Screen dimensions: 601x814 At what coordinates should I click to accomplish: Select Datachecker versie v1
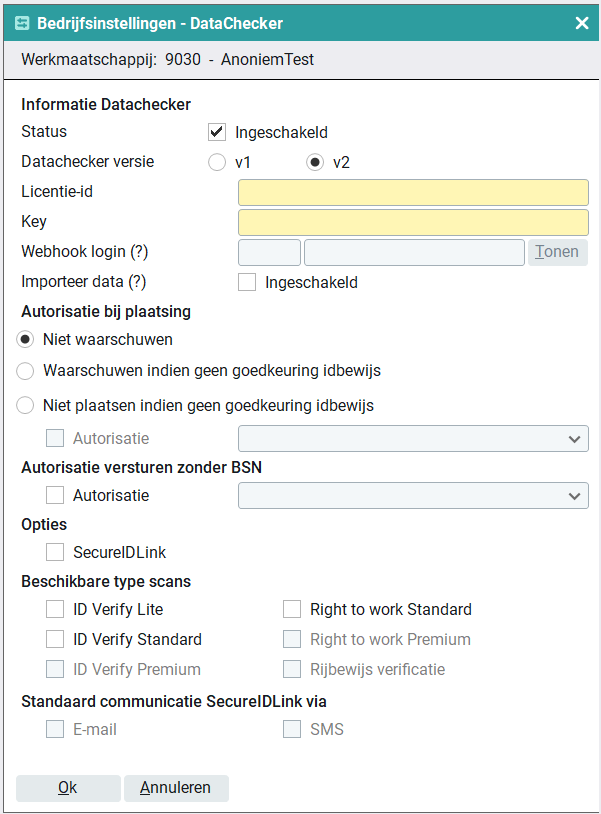point(217,162)
